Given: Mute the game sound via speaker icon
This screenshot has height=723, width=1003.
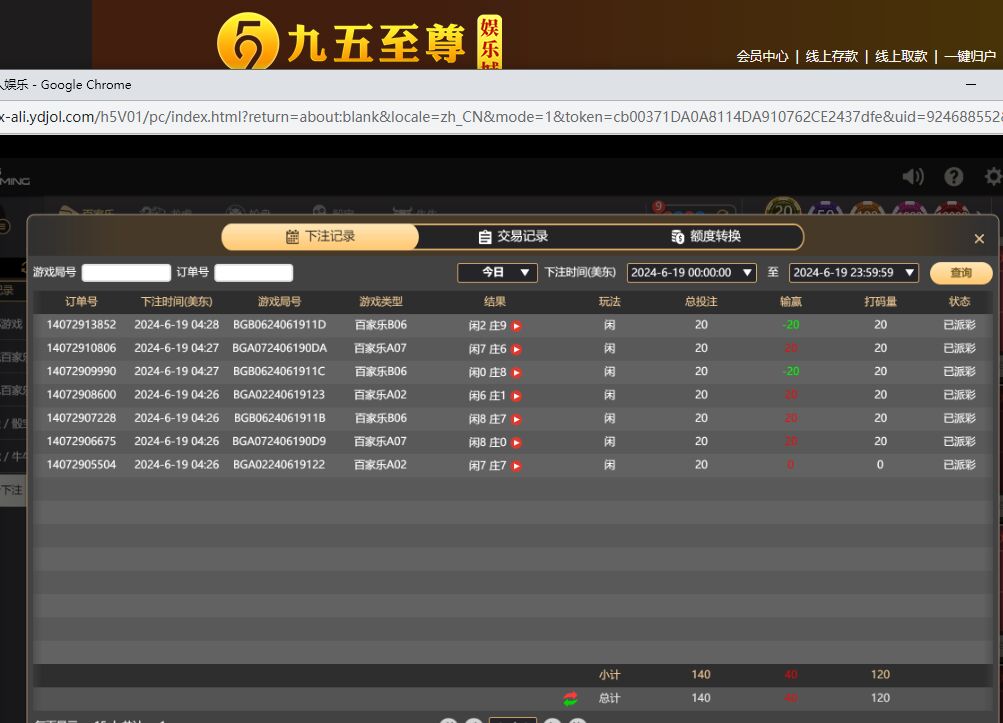Looking at the screenshot, I should 912,177.
